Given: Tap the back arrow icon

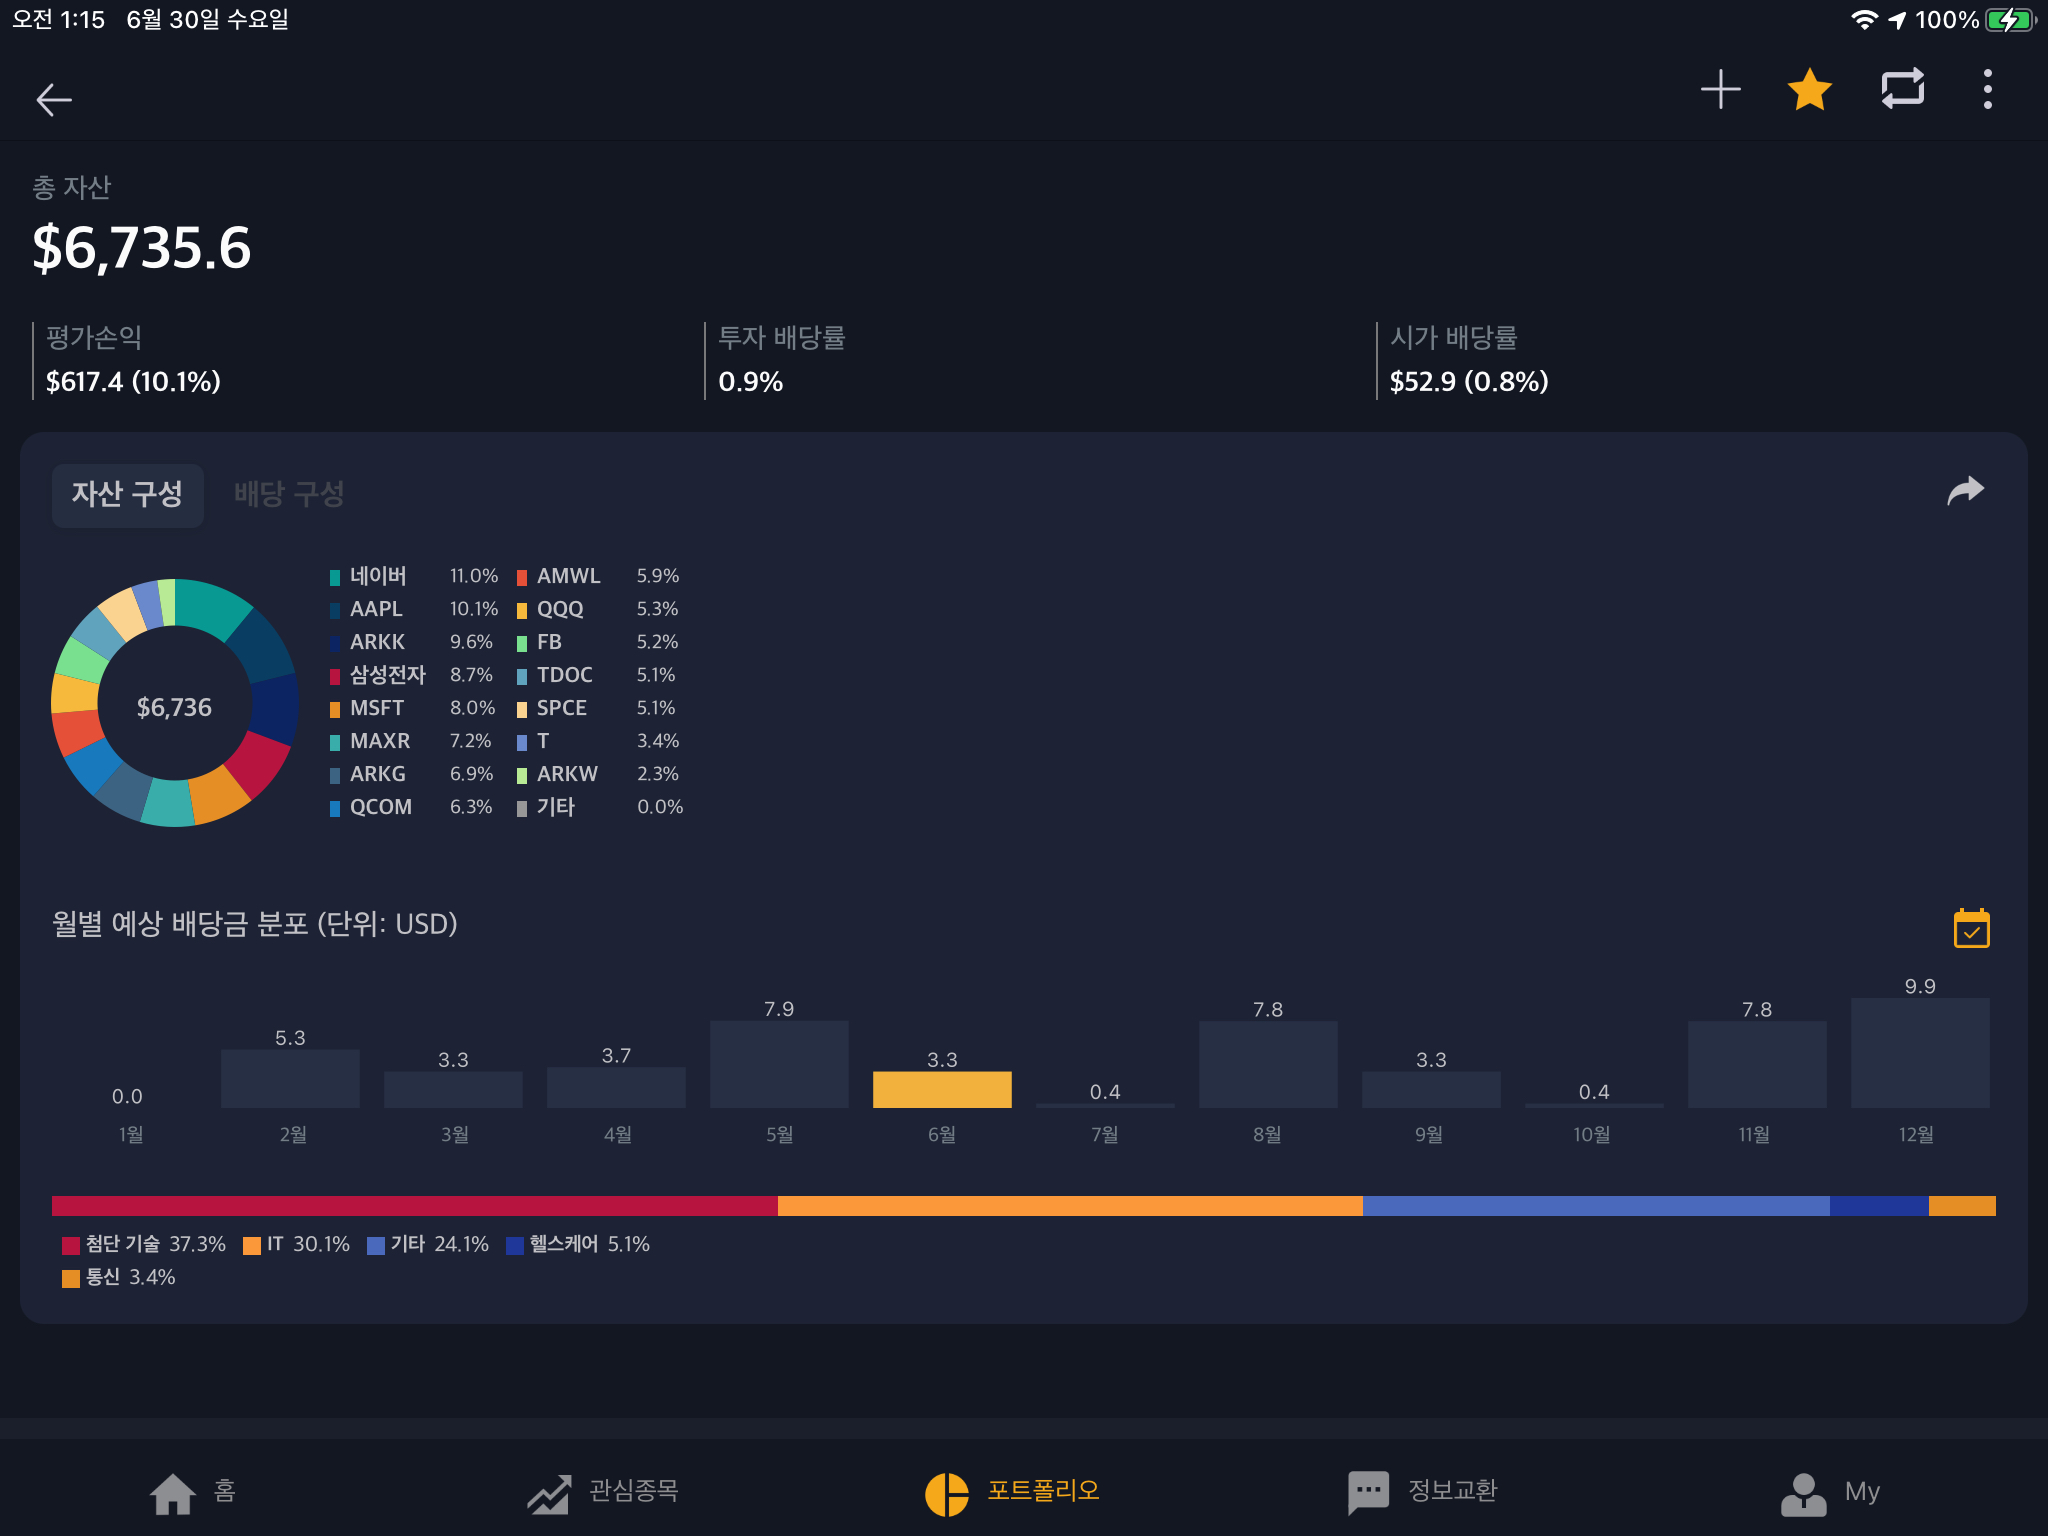Looking at the screenshot, I should click(x=54, y=99).
